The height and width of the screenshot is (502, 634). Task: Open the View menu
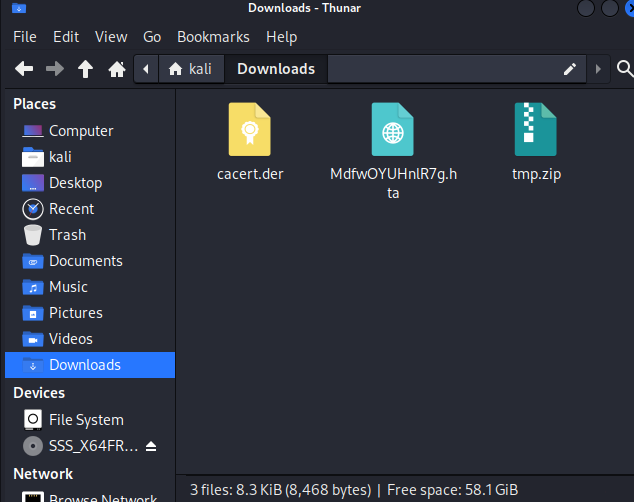pos(111,37)
